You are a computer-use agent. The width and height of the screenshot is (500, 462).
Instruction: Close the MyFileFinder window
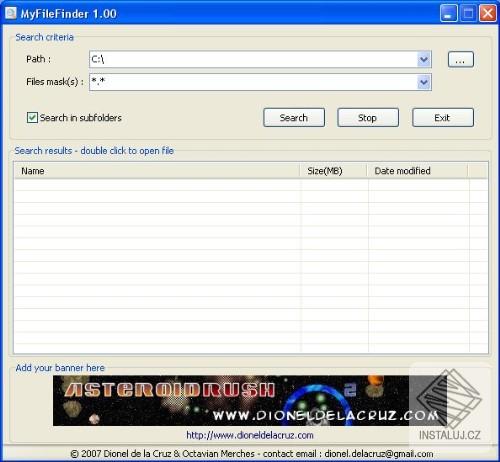coord(488,14)
